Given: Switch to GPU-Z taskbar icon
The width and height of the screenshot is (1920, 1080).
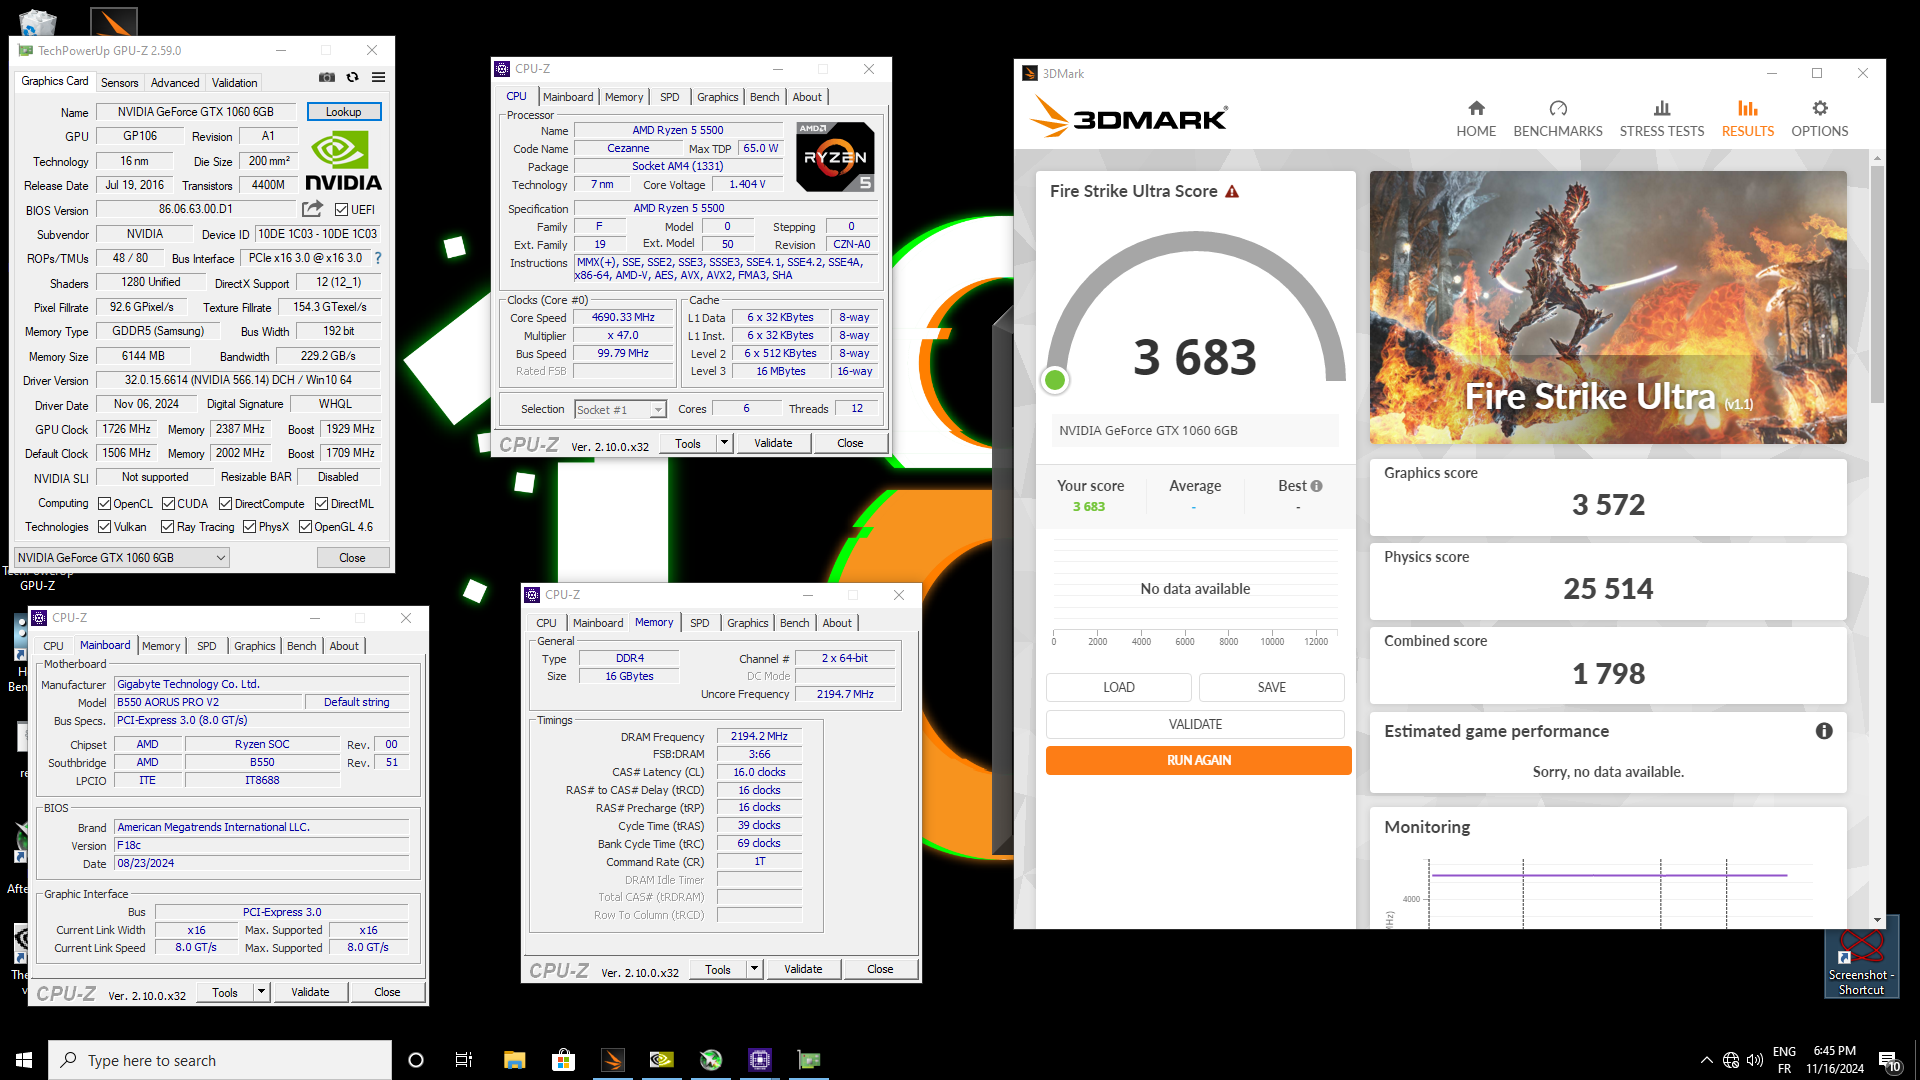Looking at the screenshot, I should (809, 1060).
